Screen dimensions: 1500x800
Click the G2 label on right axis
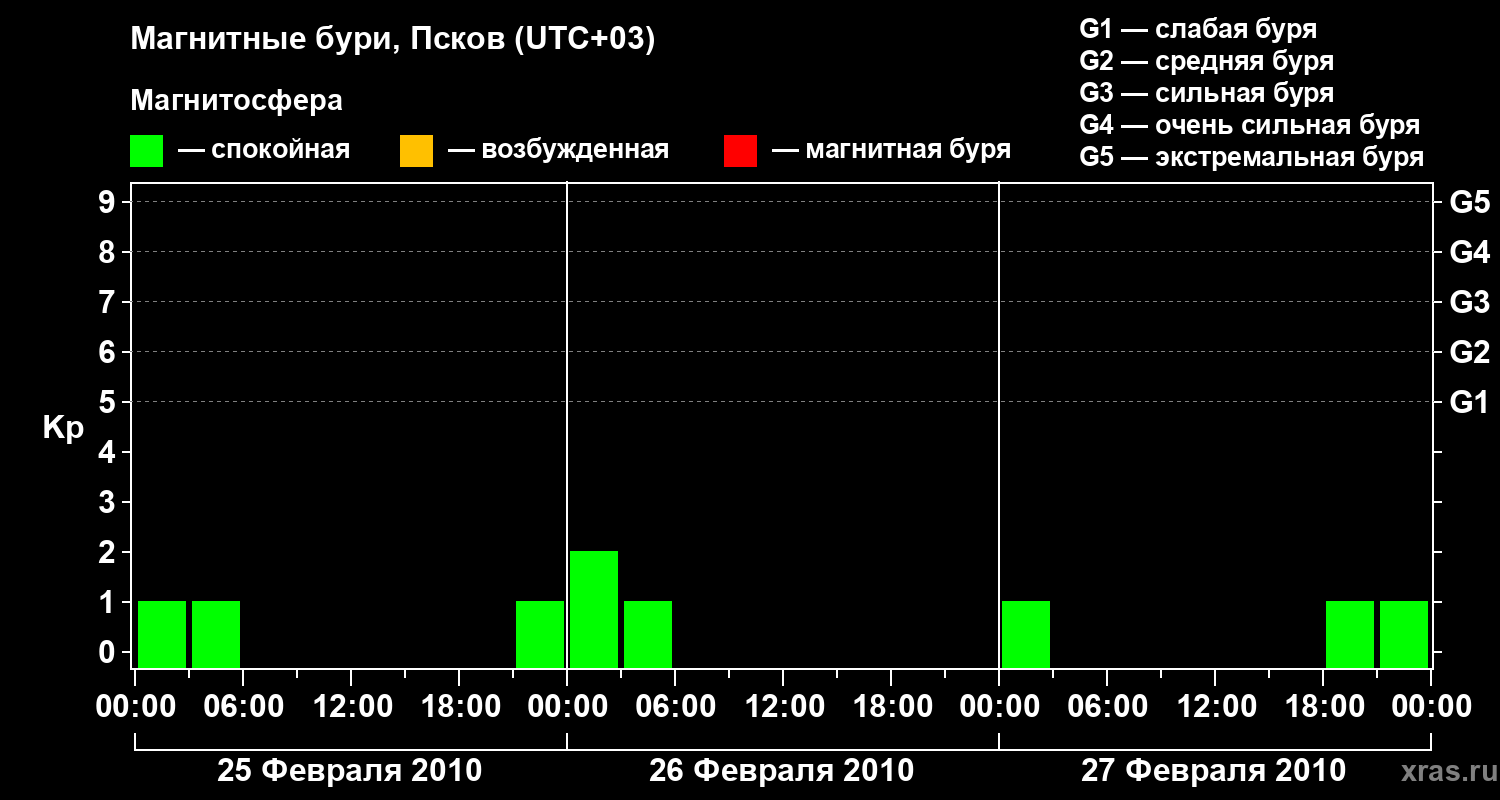[x=1469, y=352]
